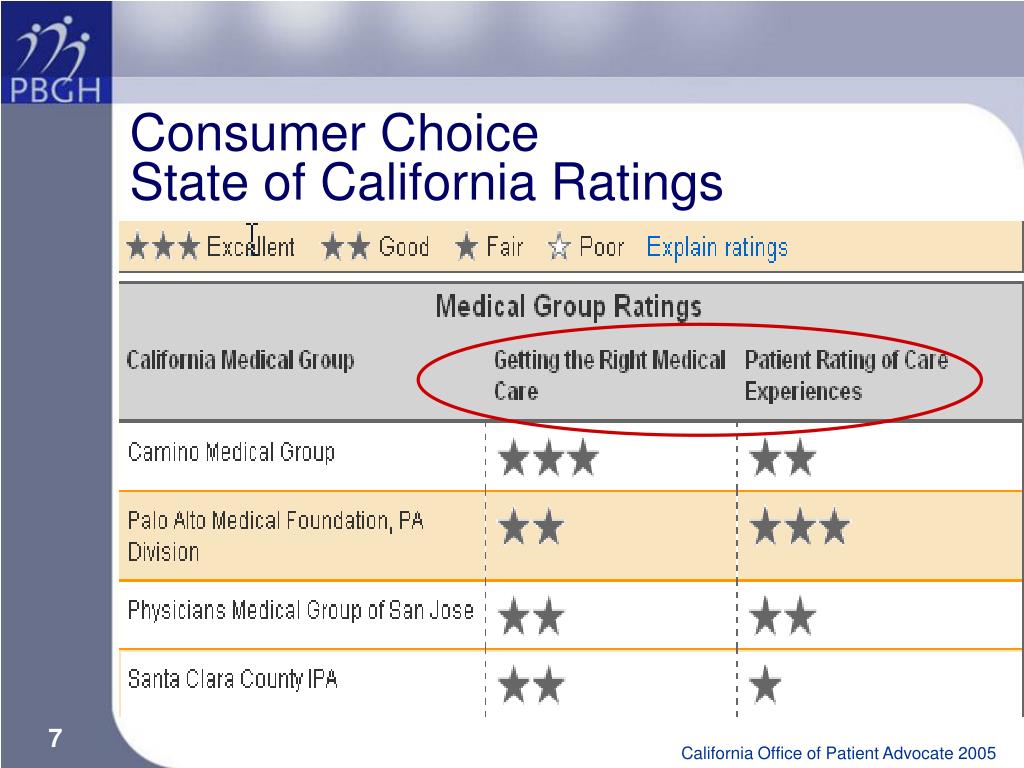Click California Medical Group column header

tap(240, 360)
